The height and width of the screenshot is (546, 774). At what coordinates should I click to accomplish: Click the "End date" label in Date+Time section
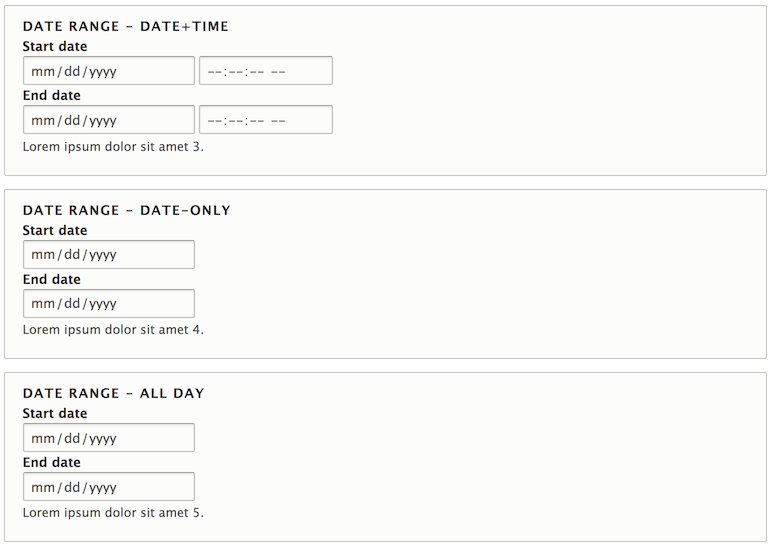(x=52, y=95)
